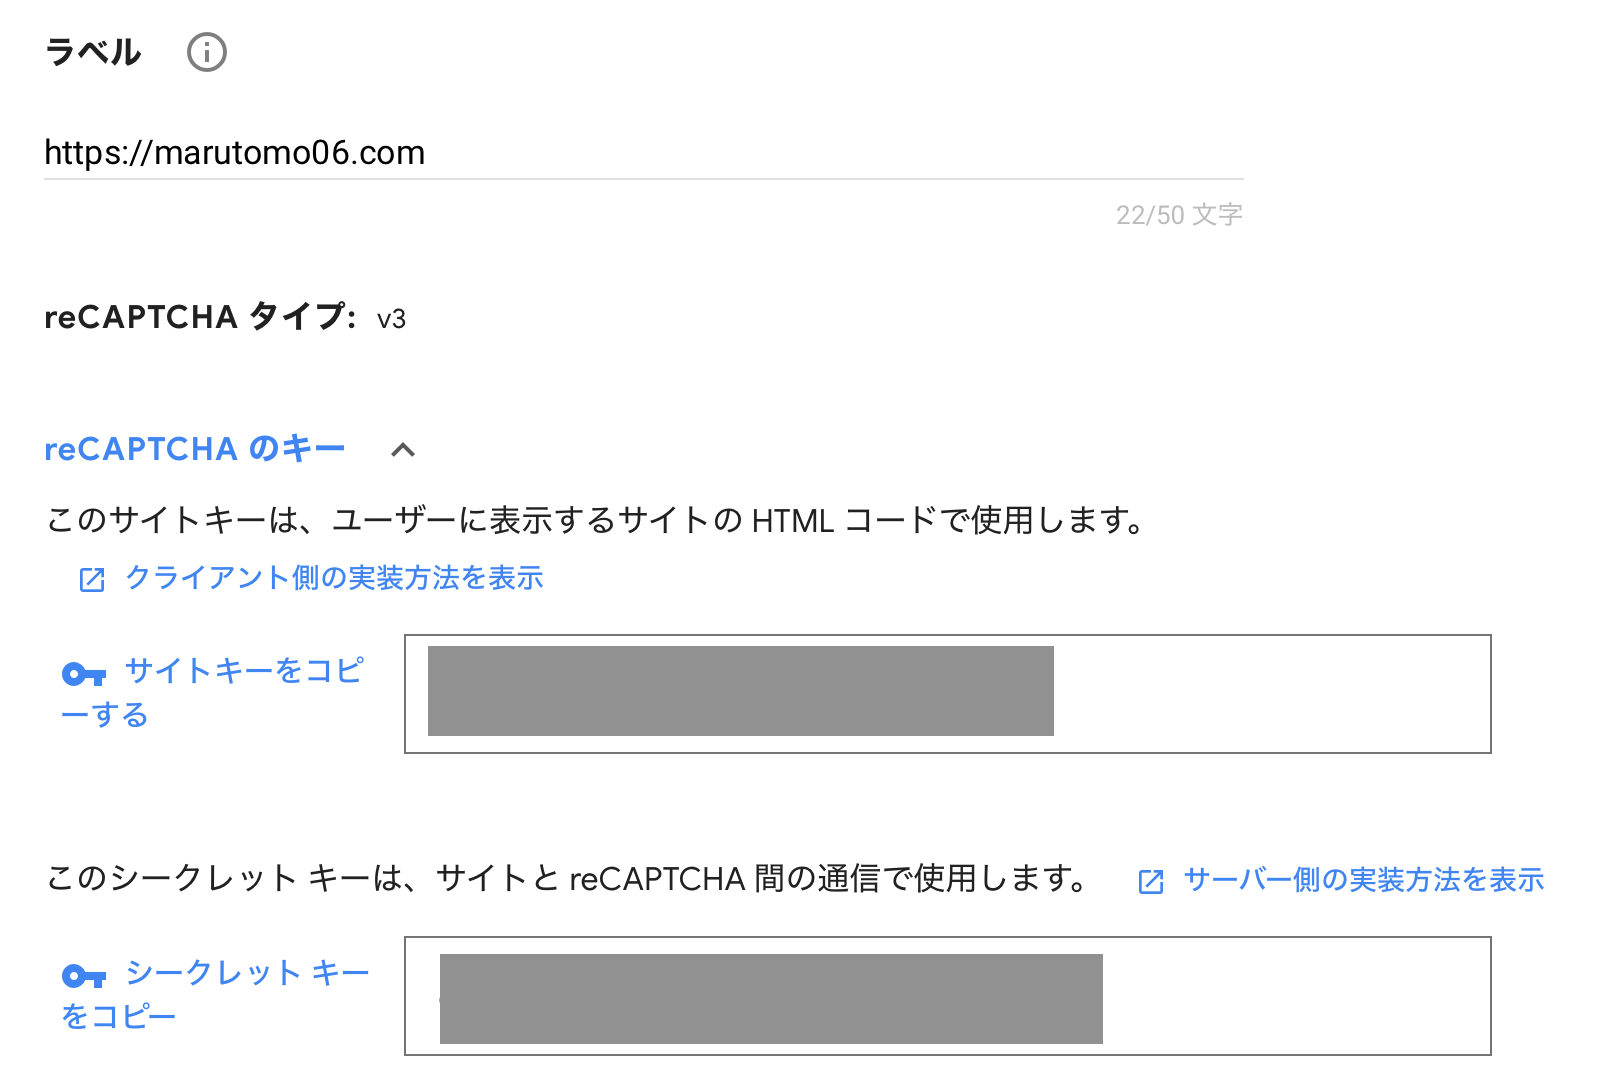Image resolution: width=1622 pixels, height=1090 pixels.
Task: Click inside the secret key text box
Action: (x=948, y=996)
